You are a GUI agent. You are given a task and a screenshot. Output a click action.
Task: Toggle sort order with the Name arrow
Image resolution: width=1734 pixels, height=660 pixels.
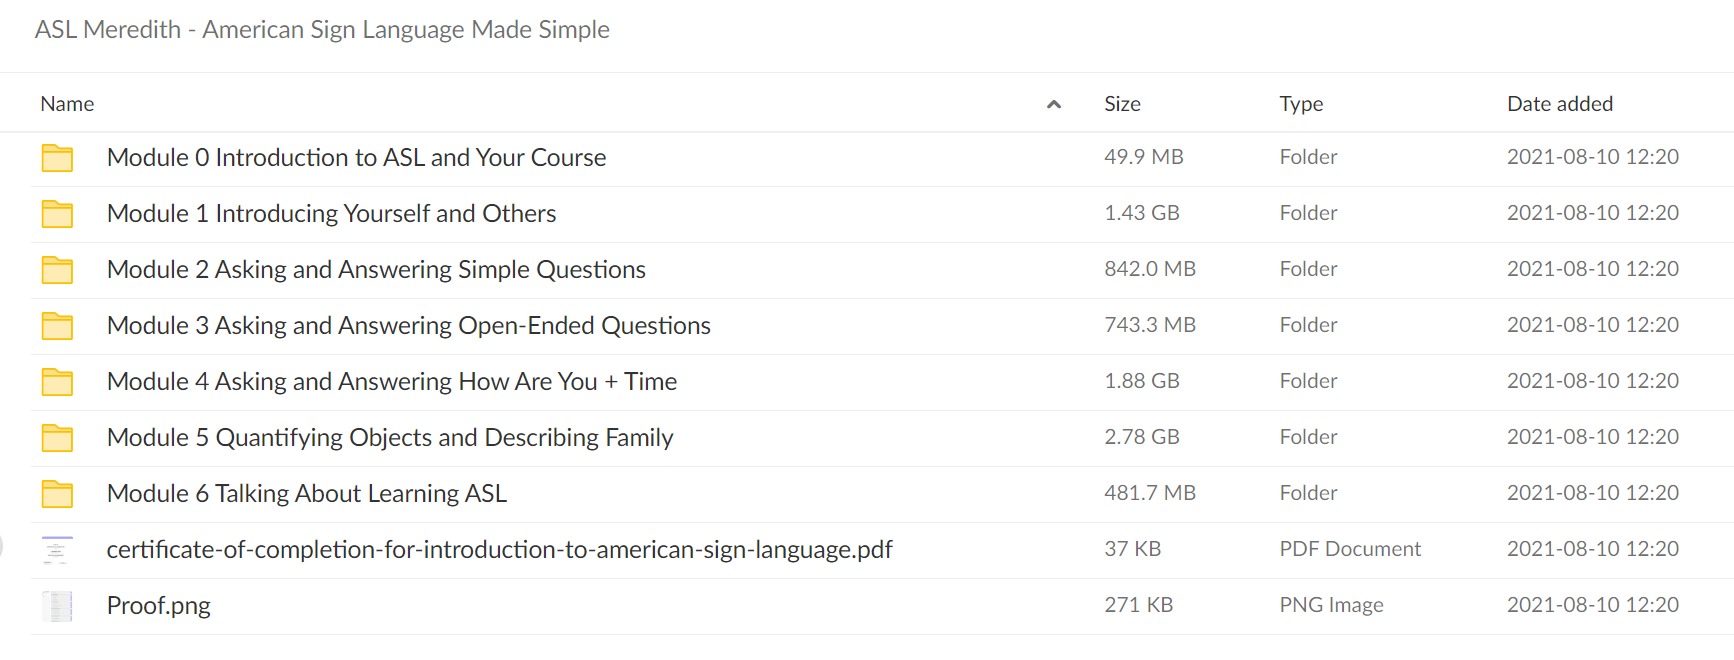(1054, 104)
